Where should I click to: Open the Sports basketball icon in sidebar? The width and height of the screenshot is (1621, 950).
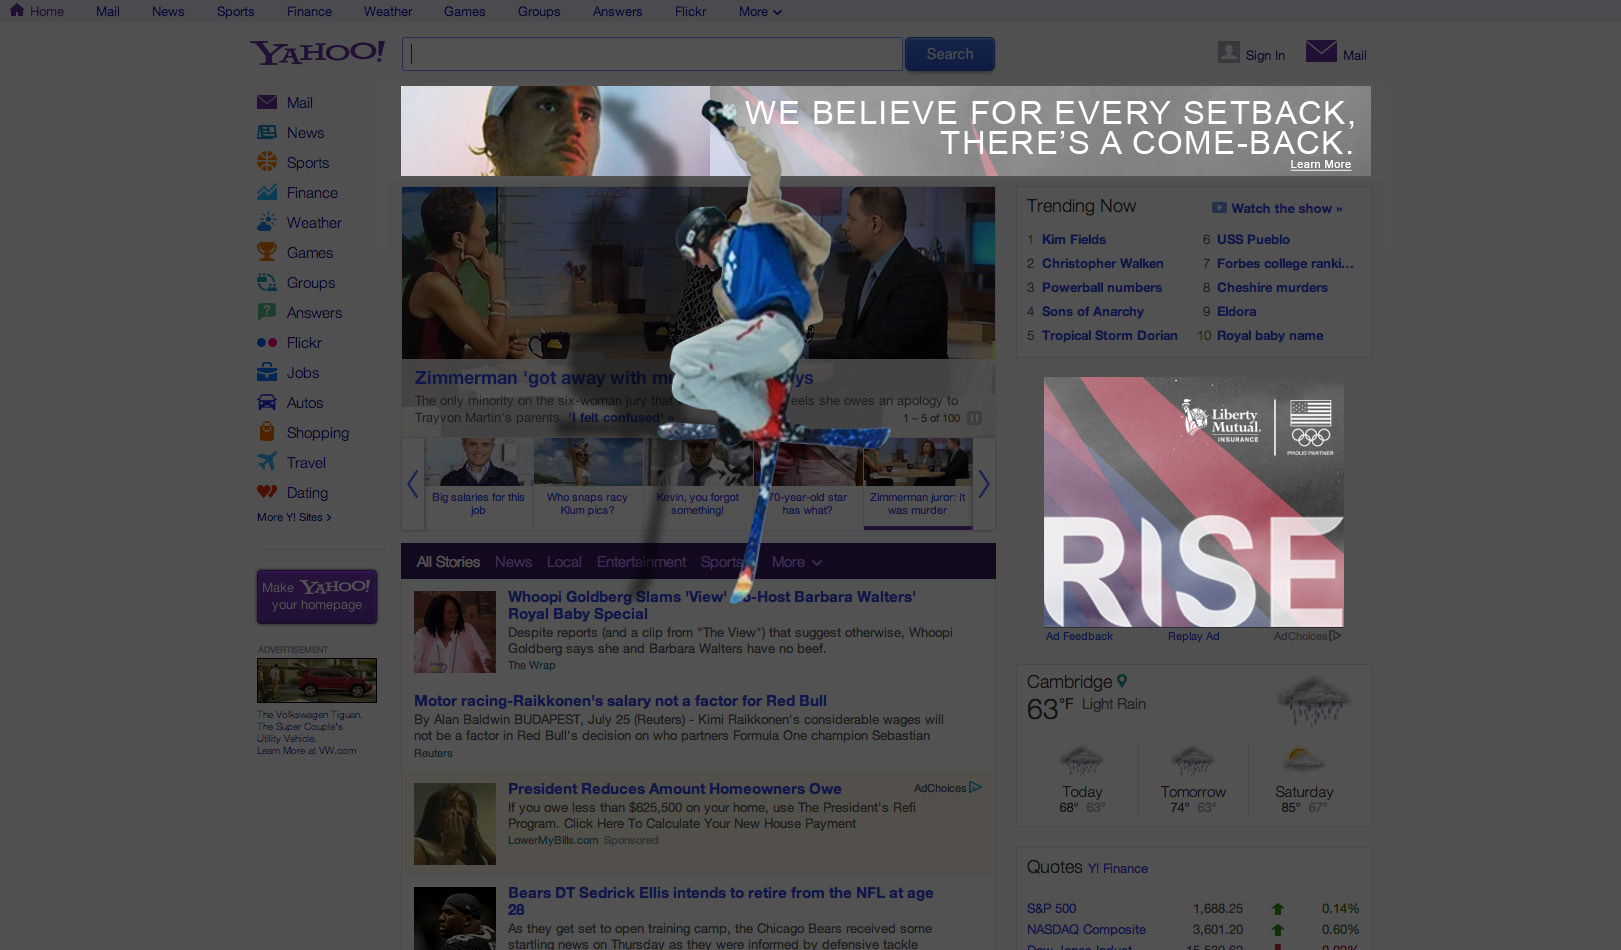(266, 162)
